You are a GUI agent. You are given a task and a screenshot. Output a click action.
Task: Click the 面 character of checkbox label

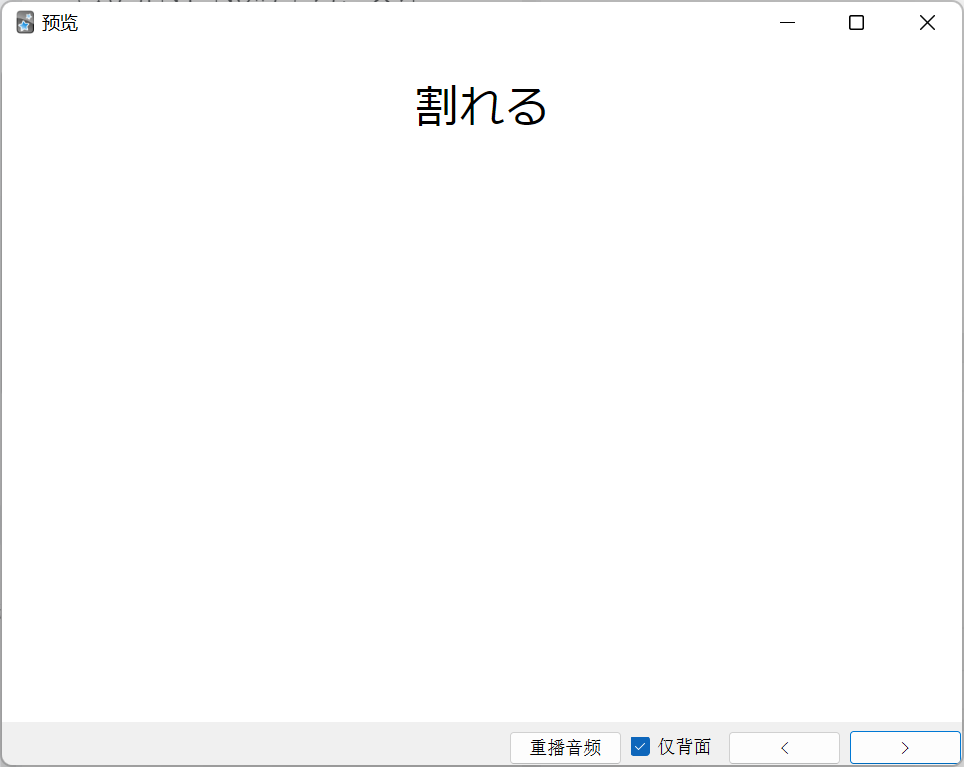702,747
